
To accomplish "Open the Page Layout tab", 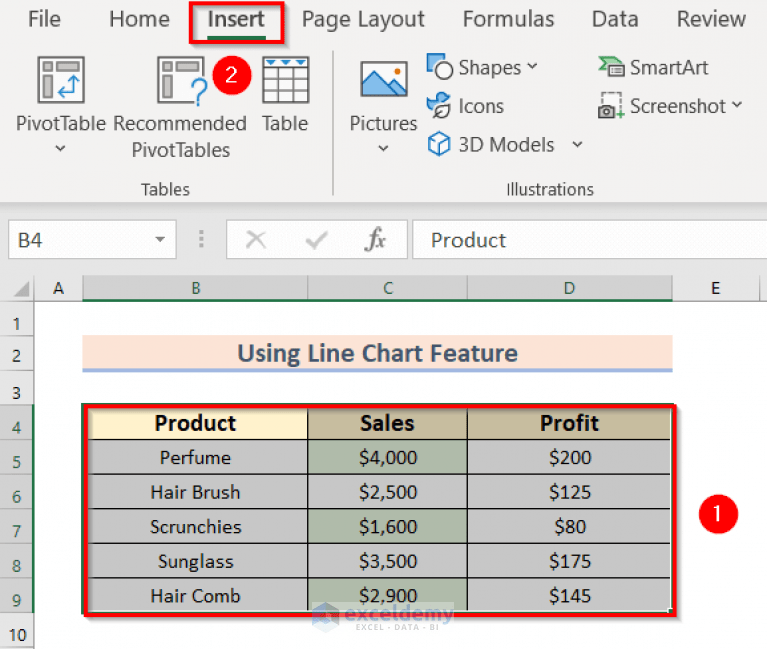I will pyautogui.click(x=363, y=20).
